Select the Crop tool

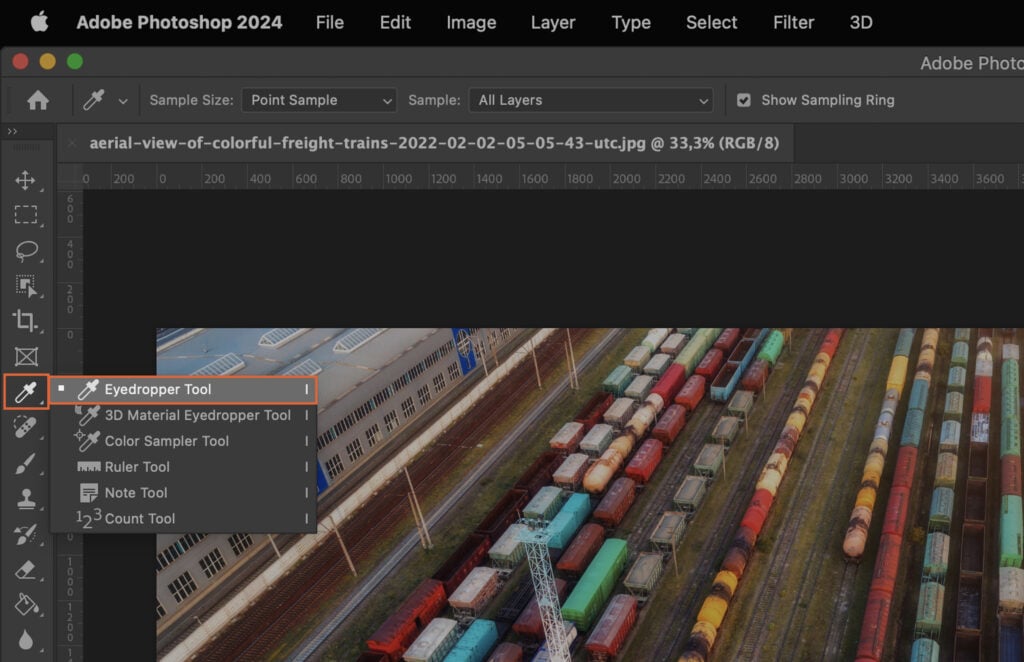pos(26,322)
